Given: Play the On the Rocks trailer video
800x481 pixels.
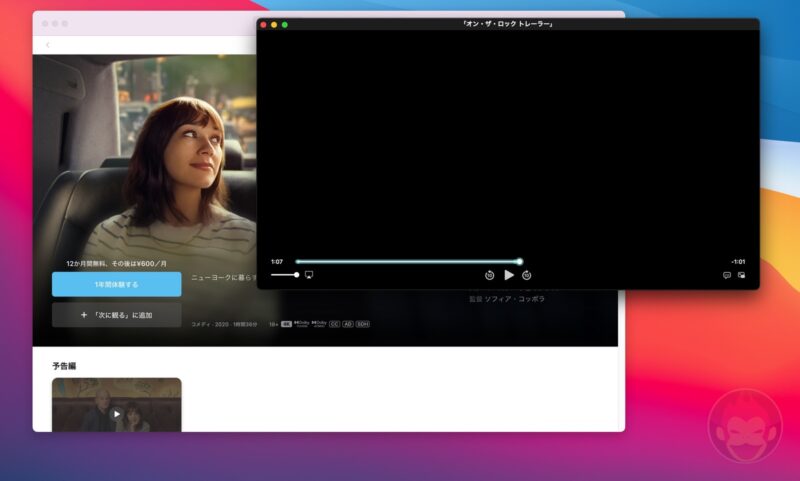Looking at the screenshot, I should (509, 275).
